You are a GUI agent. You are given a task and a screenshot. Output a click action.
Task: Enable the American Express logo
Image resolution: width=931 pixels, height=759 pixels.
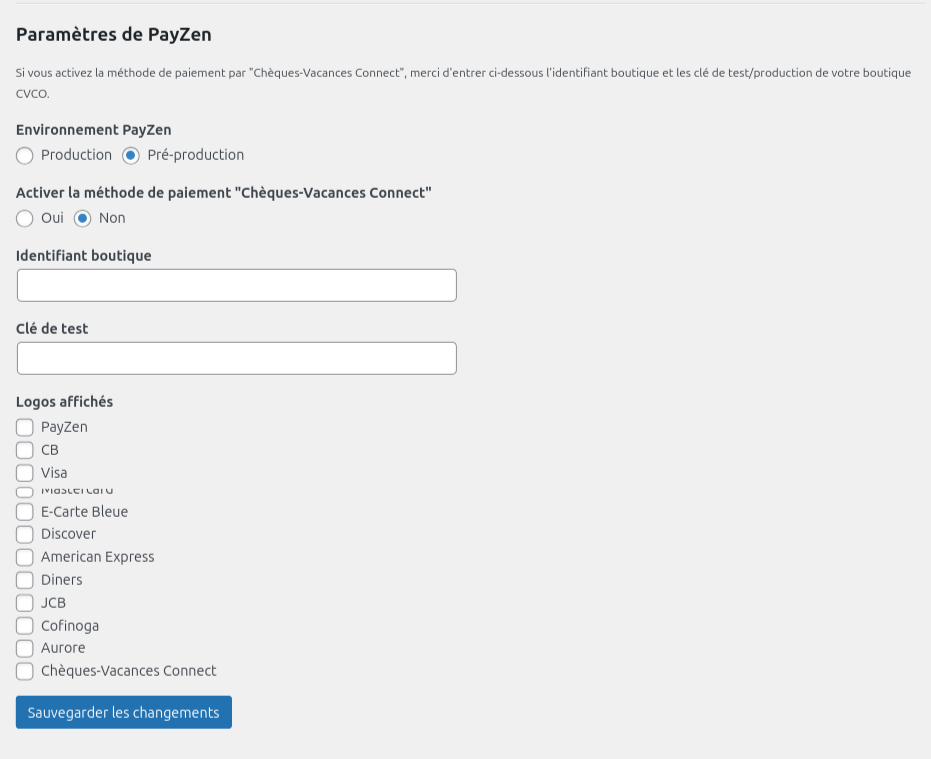24,557
